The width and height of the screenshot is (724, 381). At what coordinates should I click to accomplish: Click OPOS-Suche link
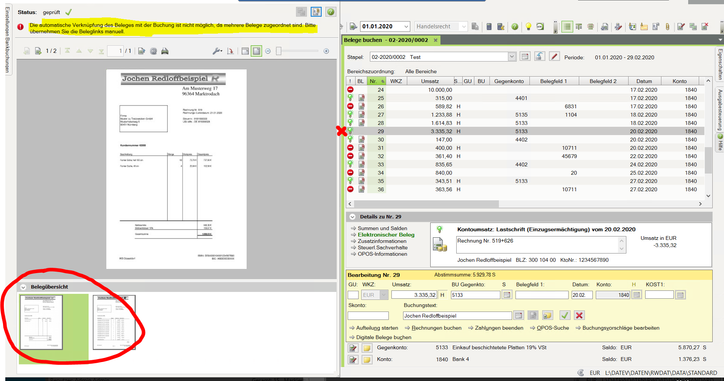point(553,328)
